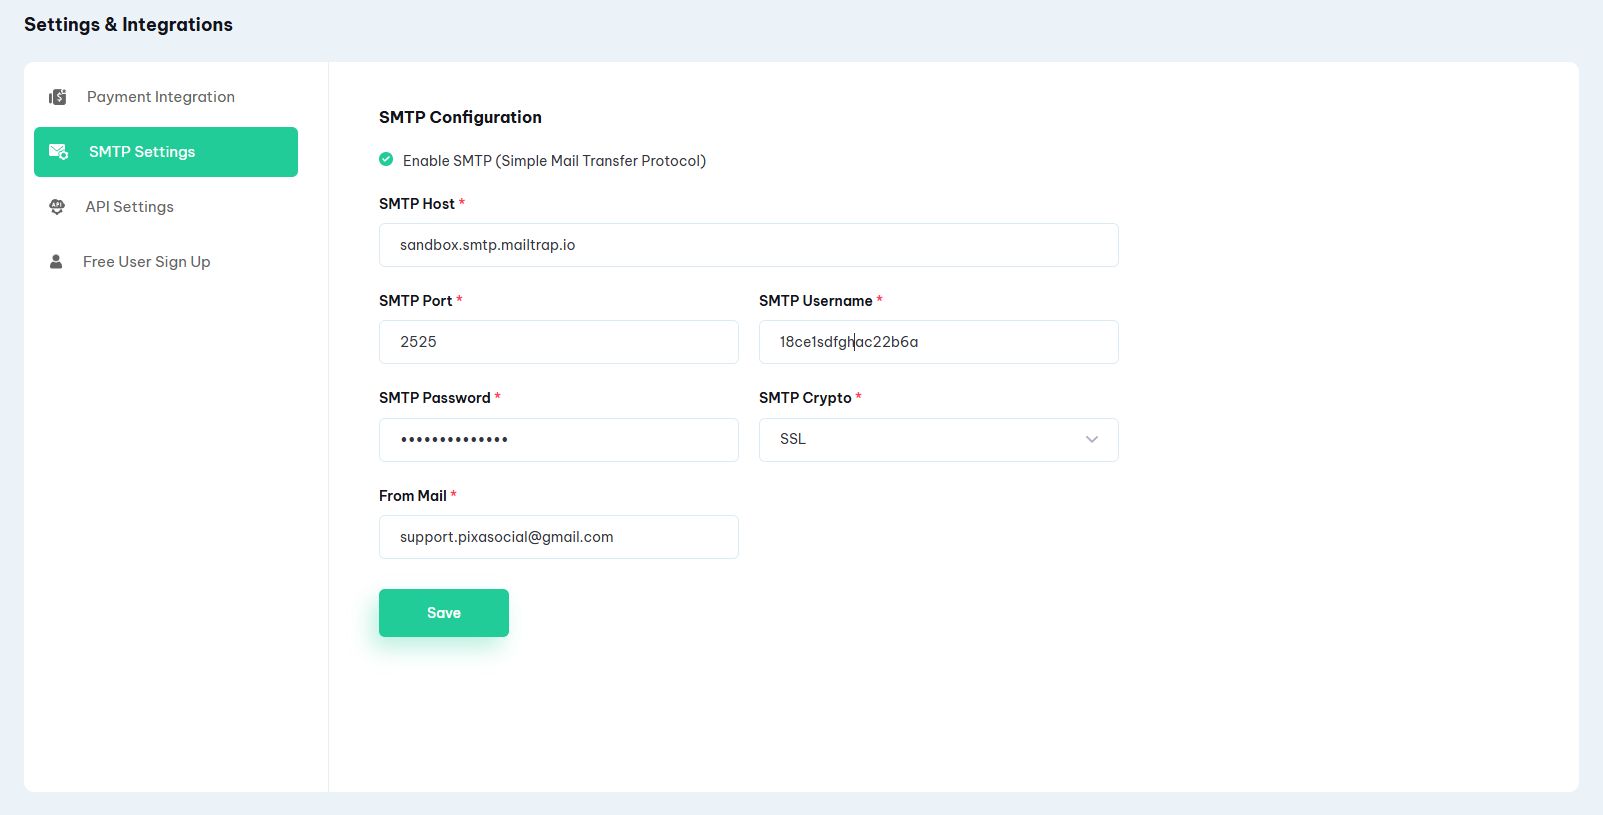
Task: Click the envelope icon on the active sidebar item
Action: 57,151
